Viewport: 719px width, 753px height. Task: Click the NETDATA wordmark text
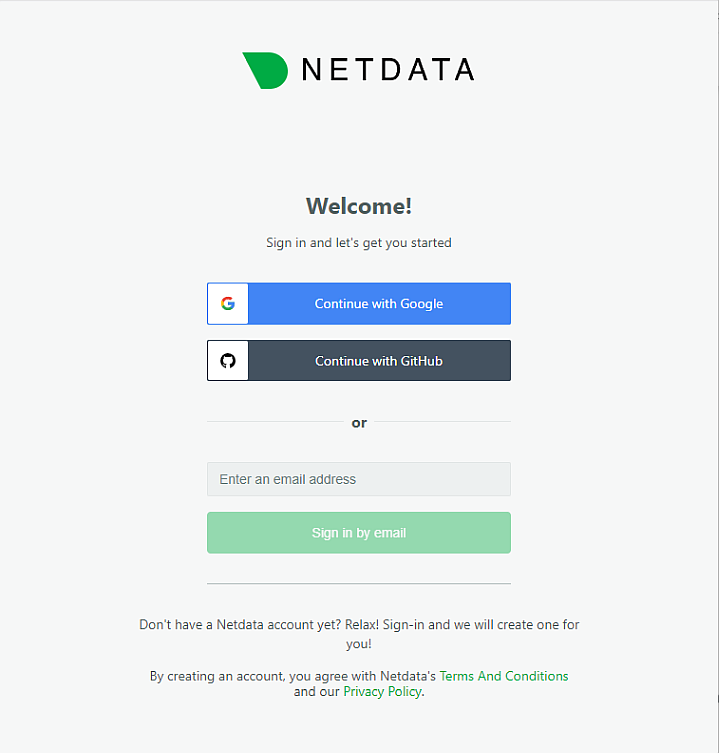pos(388,70)
